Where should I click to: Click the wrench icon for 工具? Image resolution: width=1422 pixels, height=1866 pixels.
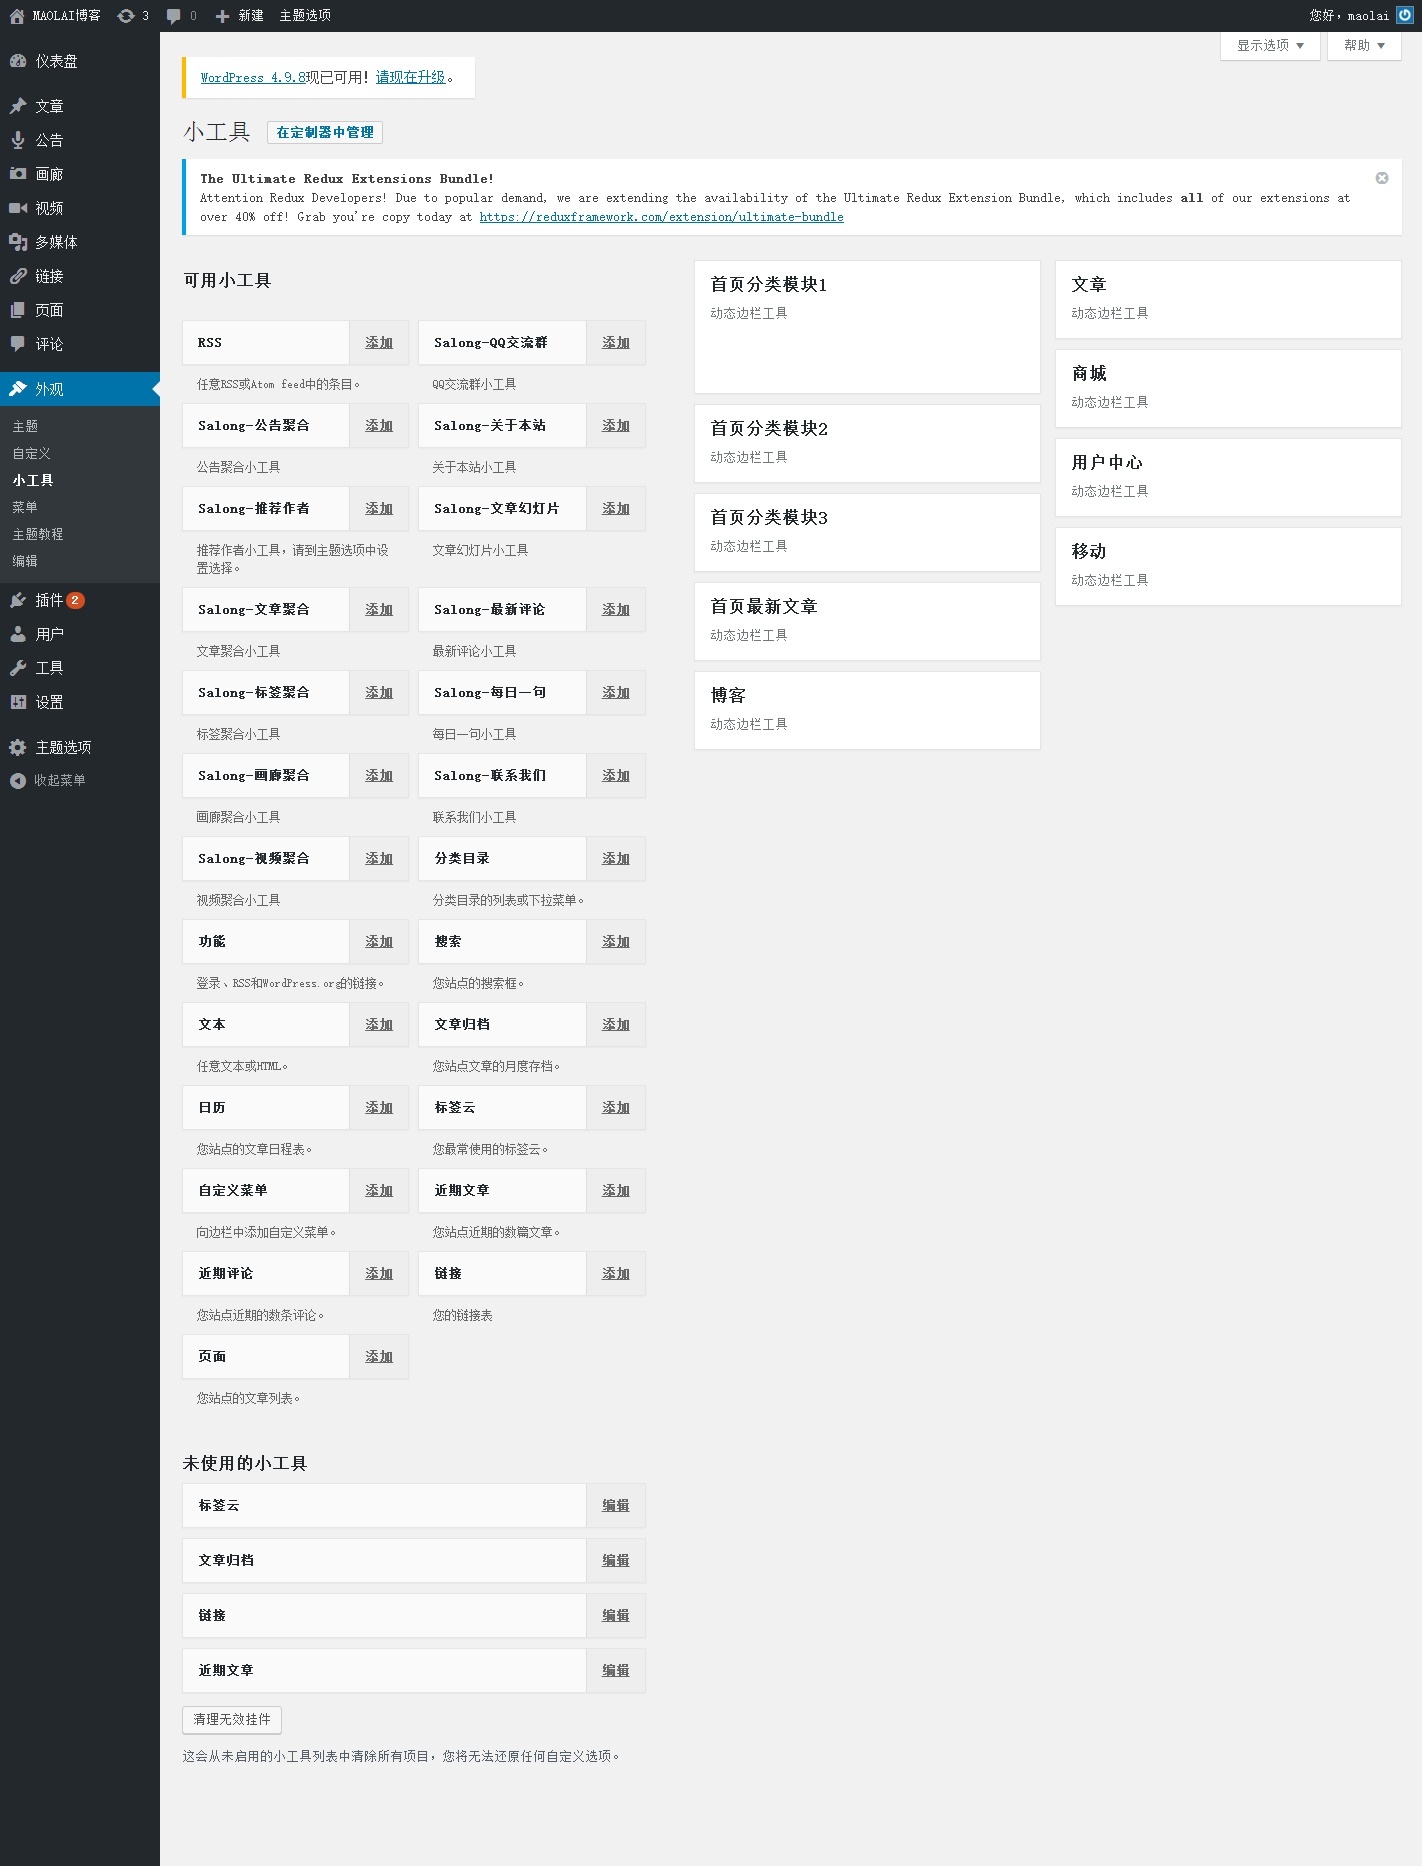[18, 668]
